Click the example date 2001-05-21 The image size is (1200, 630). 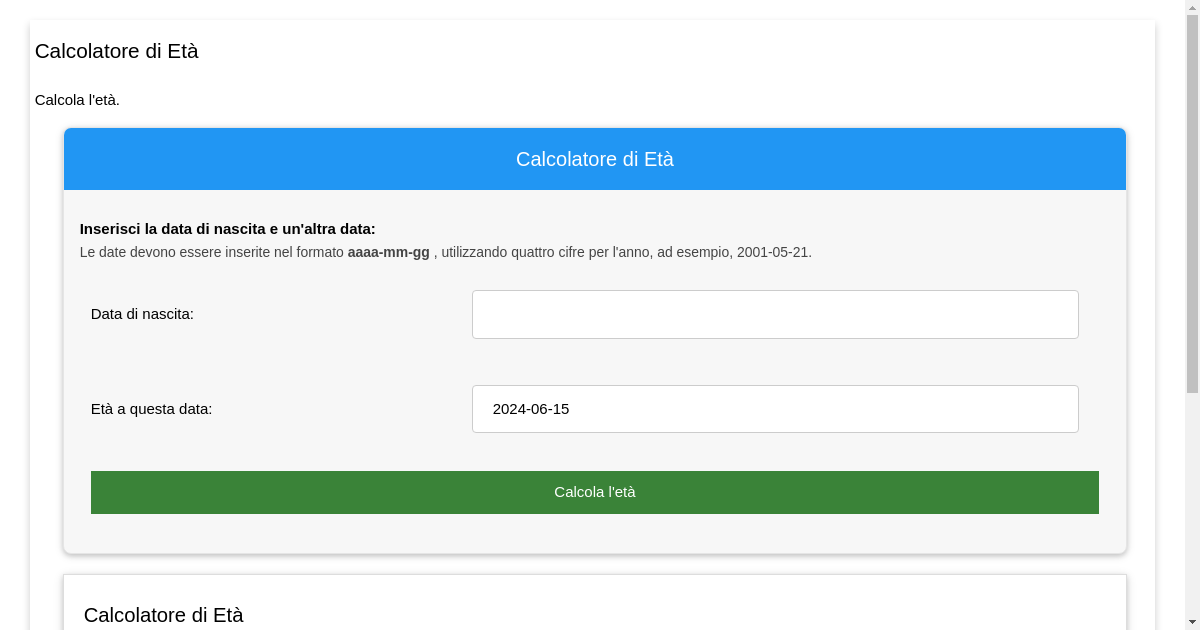pos(772,252)
